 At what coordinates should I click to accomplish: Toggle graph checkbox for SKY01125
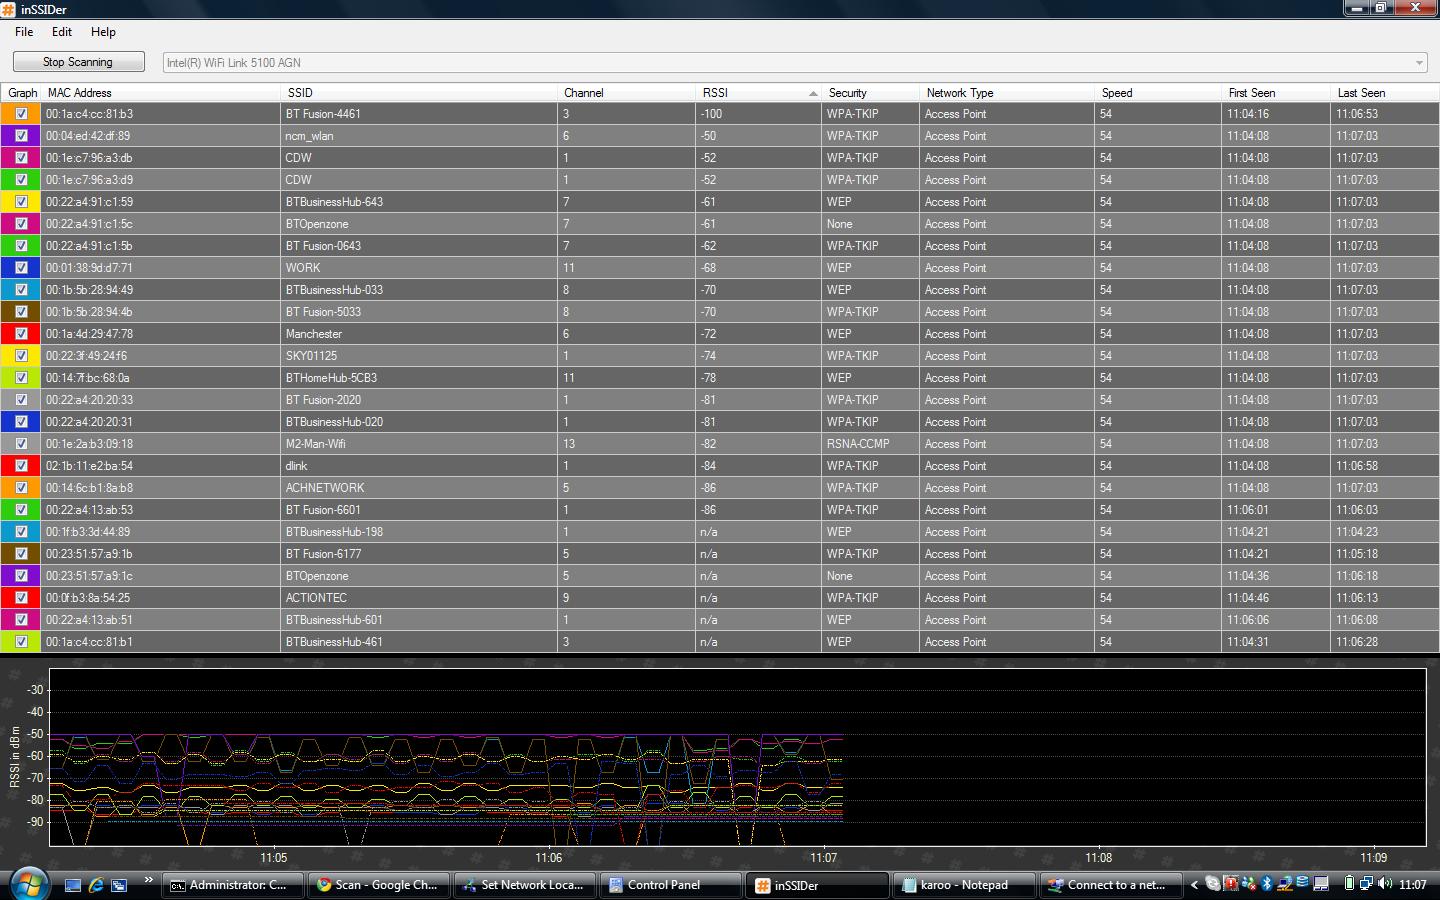(21, 356)
